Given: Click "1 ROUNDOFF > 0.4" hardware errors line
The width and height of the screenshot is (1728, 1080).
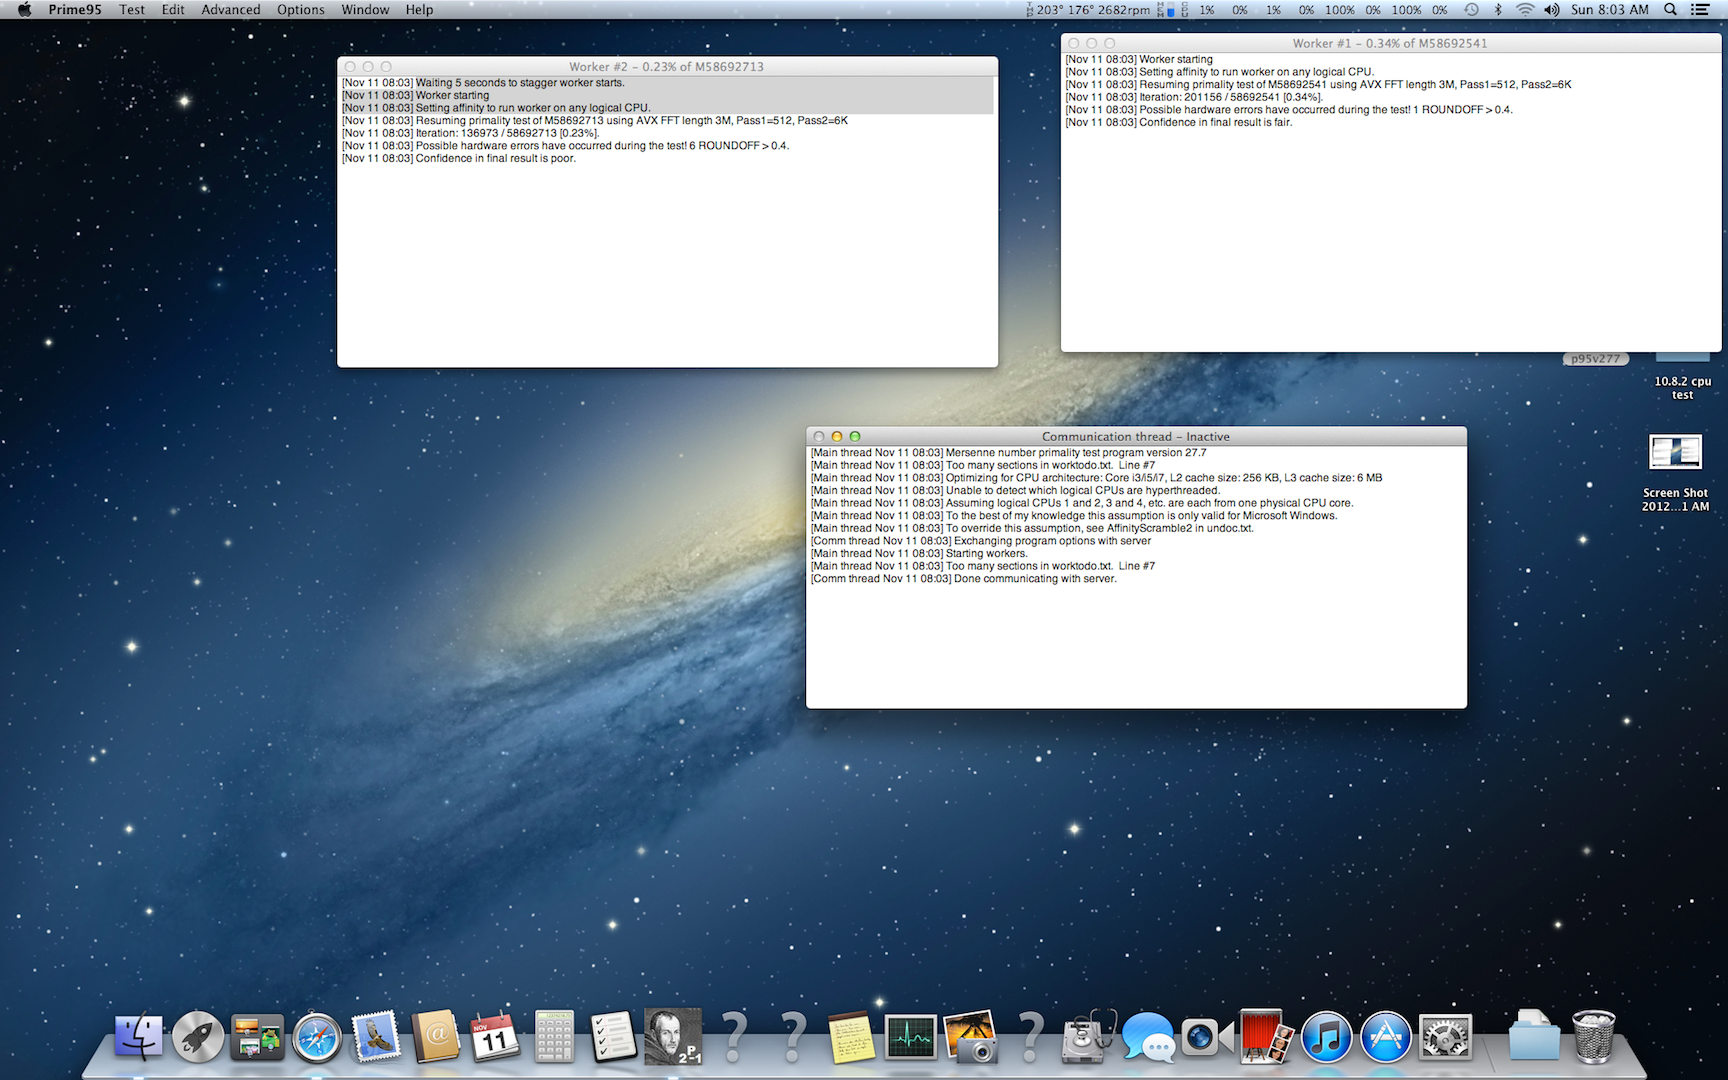Looking at the screenshot, I should coord(1289,110).
